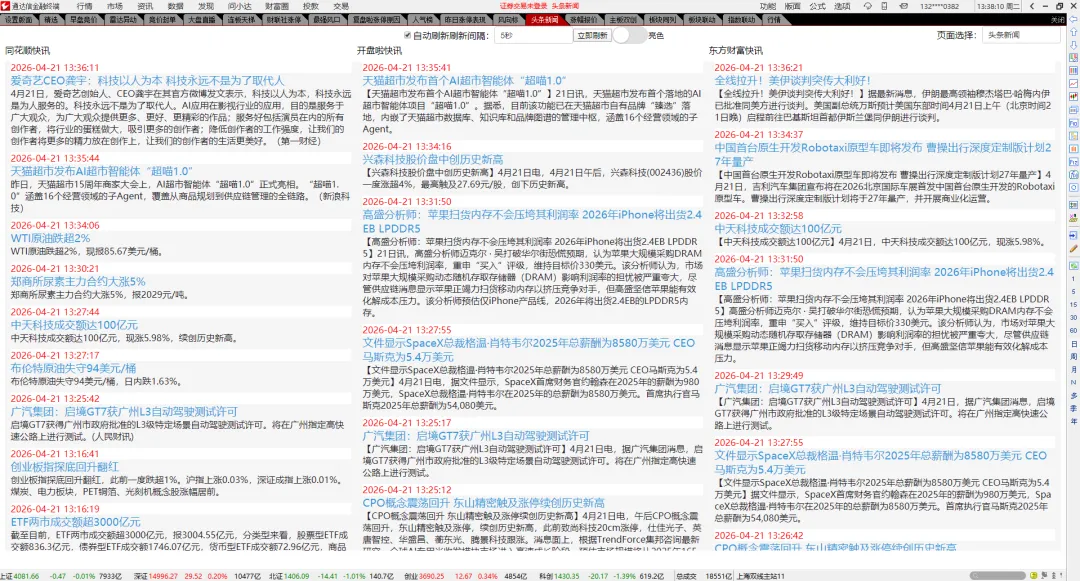1080x581 pixels.
Task: Open the 功能 menu
Action: point(768,6)
